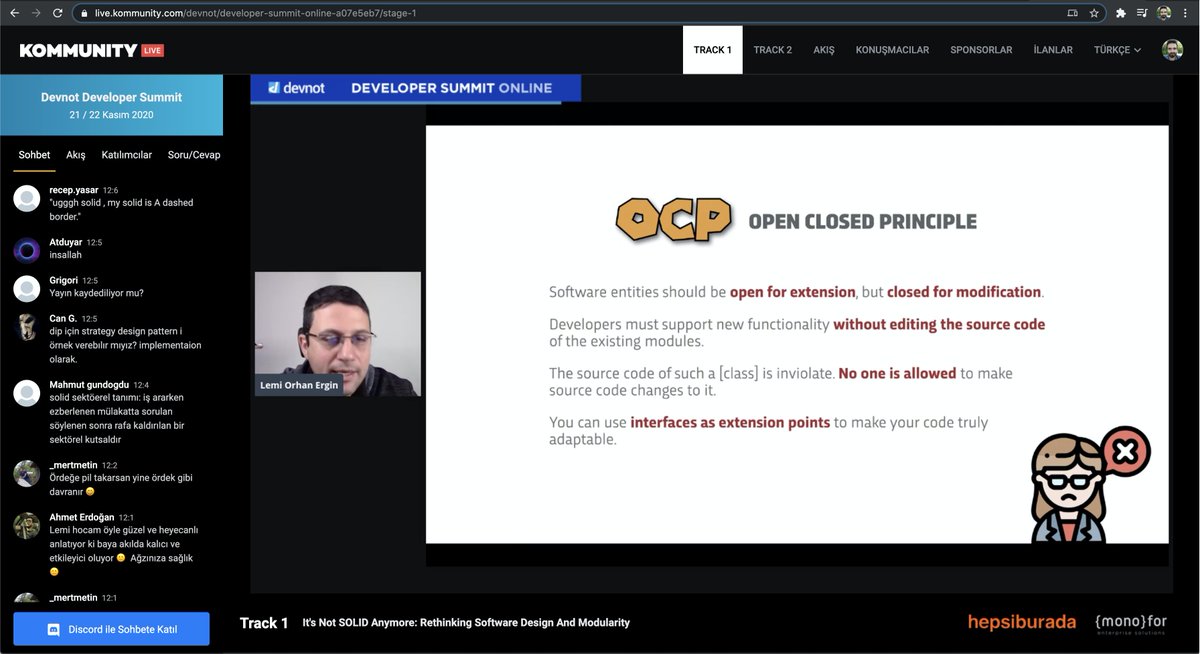Viewport: 1200px width, 654px height.
Task: Click the "Track 1" label below video
Action: pyautogui.click(x=264, y=623)
